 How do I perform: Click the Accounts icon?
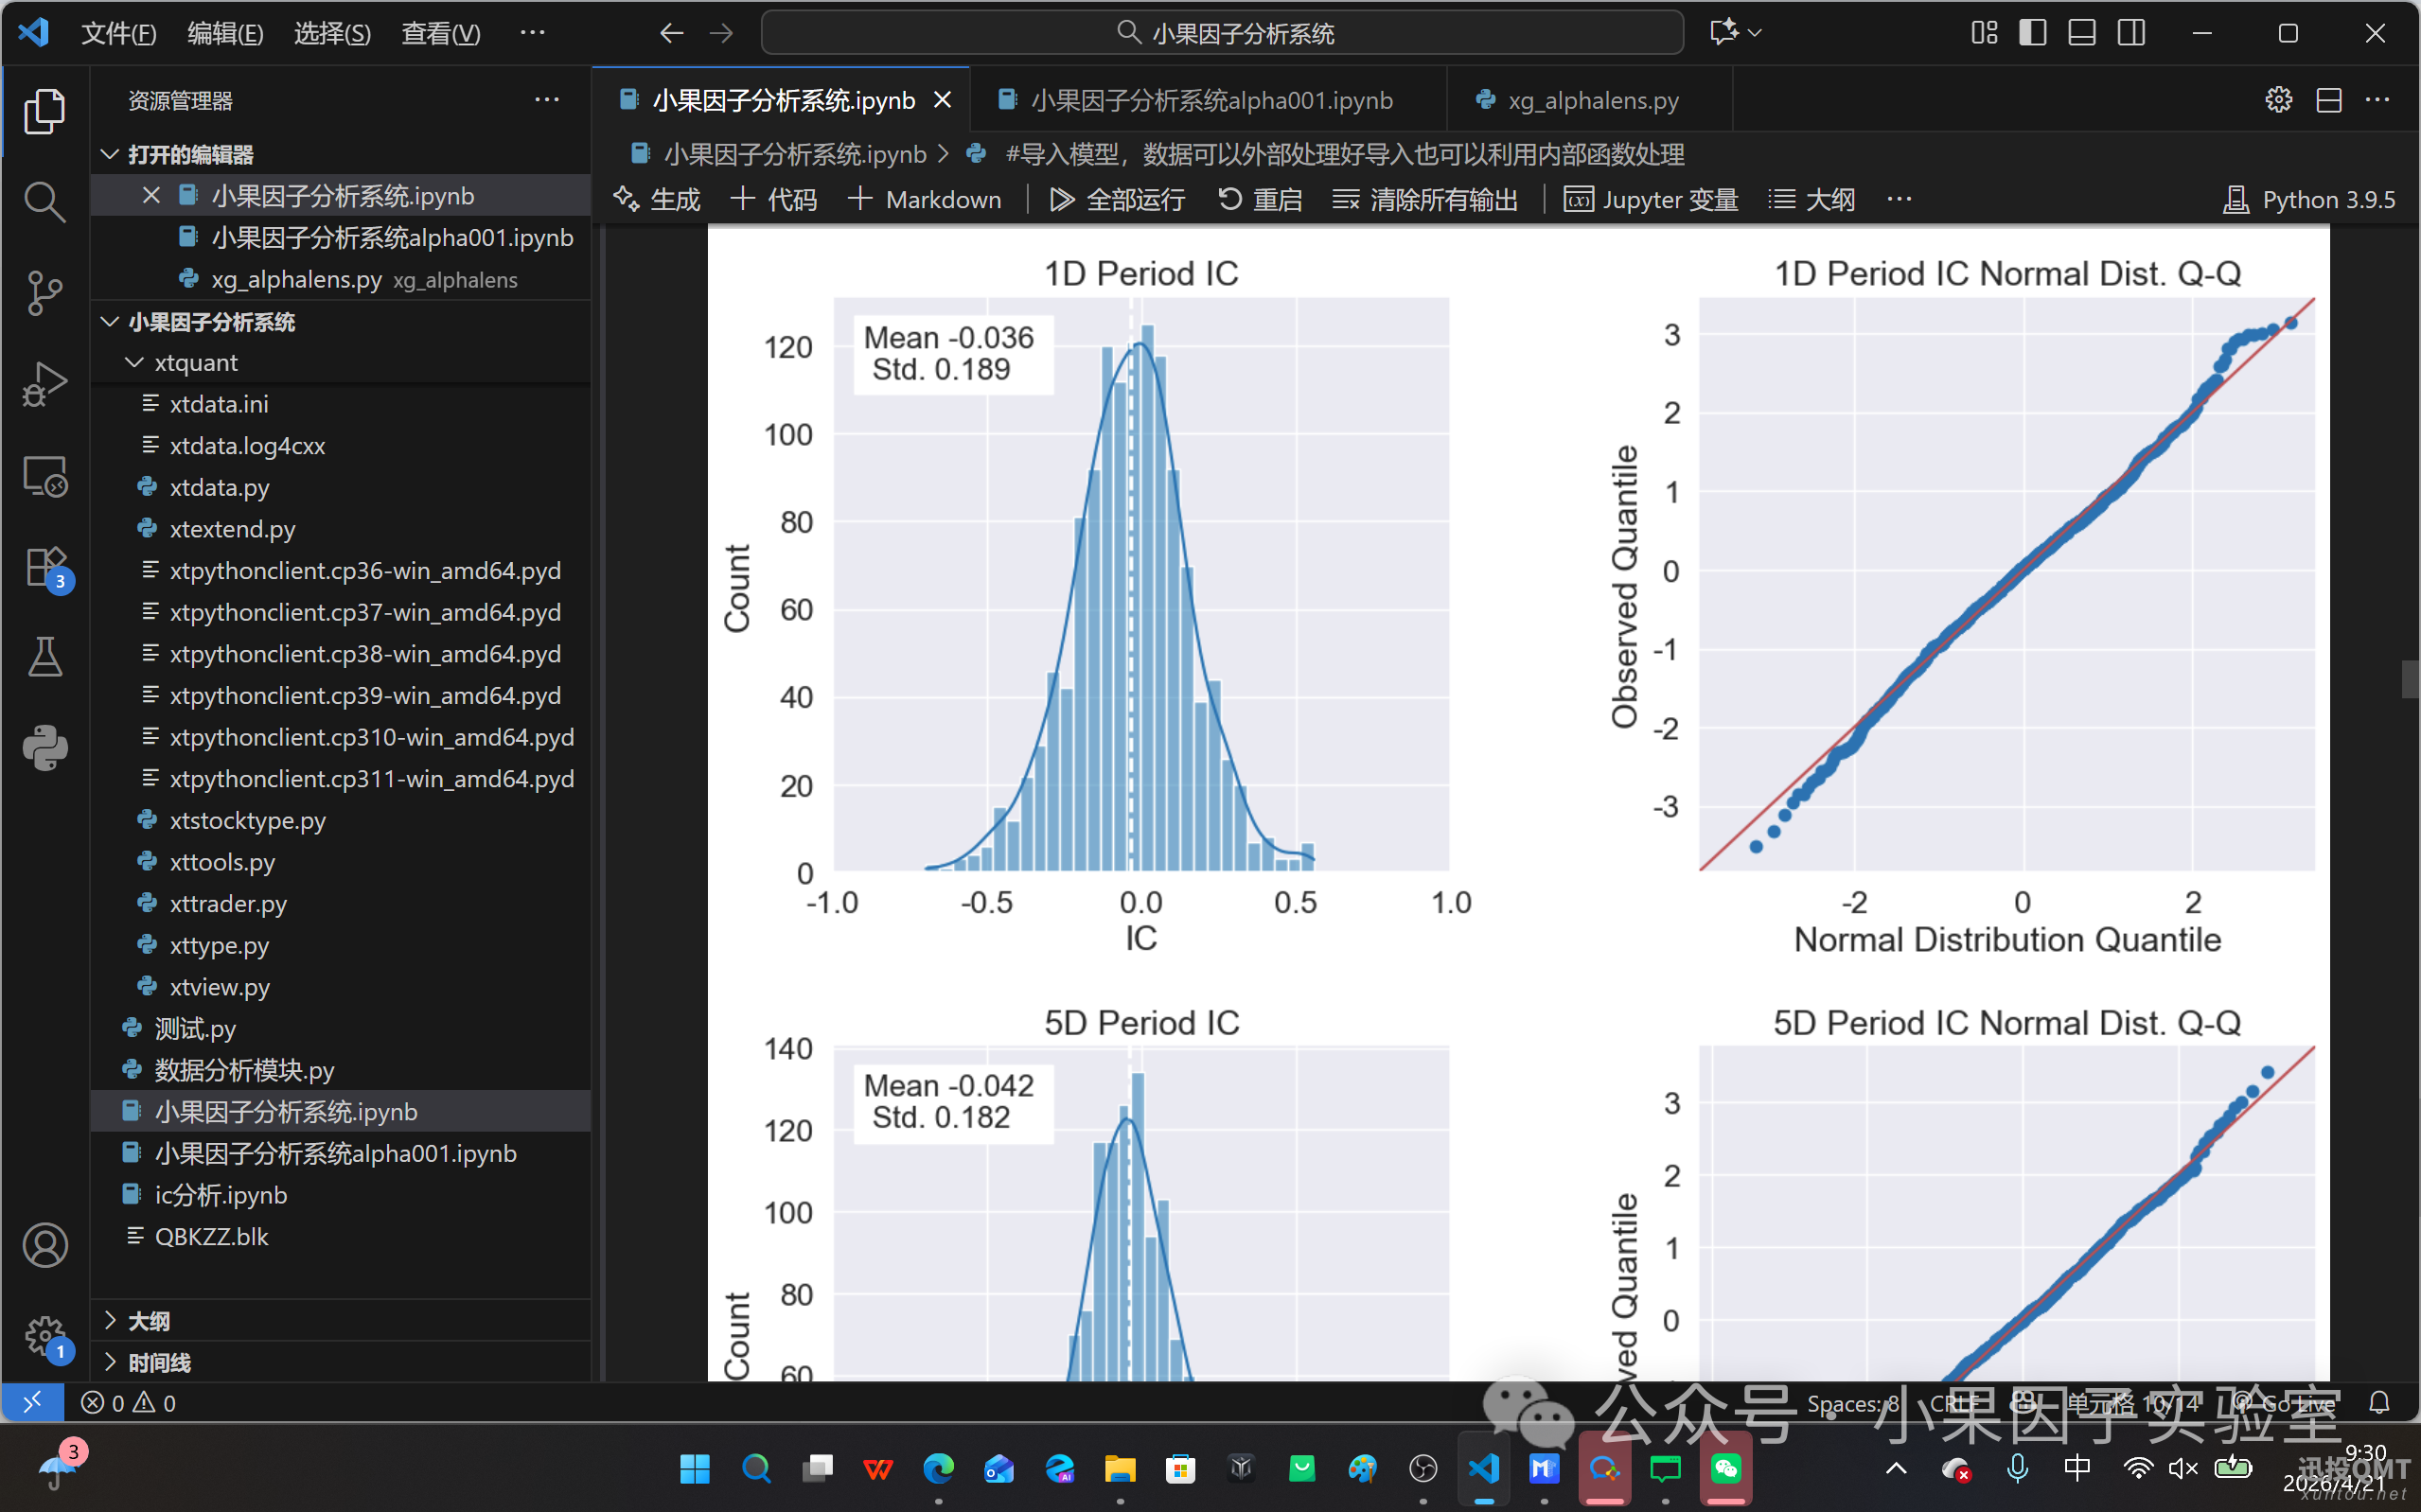44,1246
